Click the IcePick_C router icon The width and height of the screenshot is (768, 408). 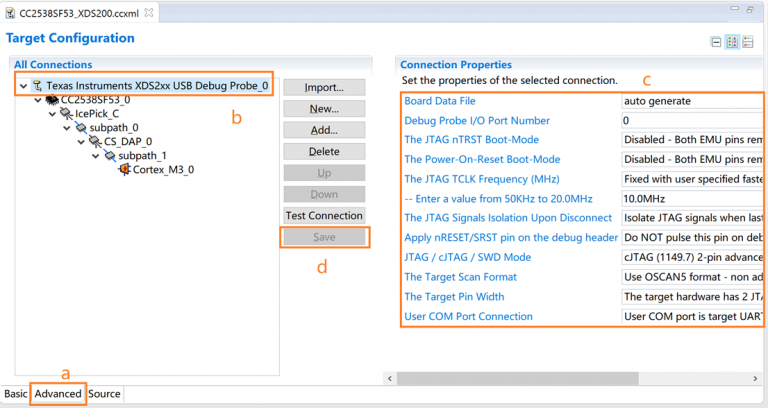click(65, 114)
